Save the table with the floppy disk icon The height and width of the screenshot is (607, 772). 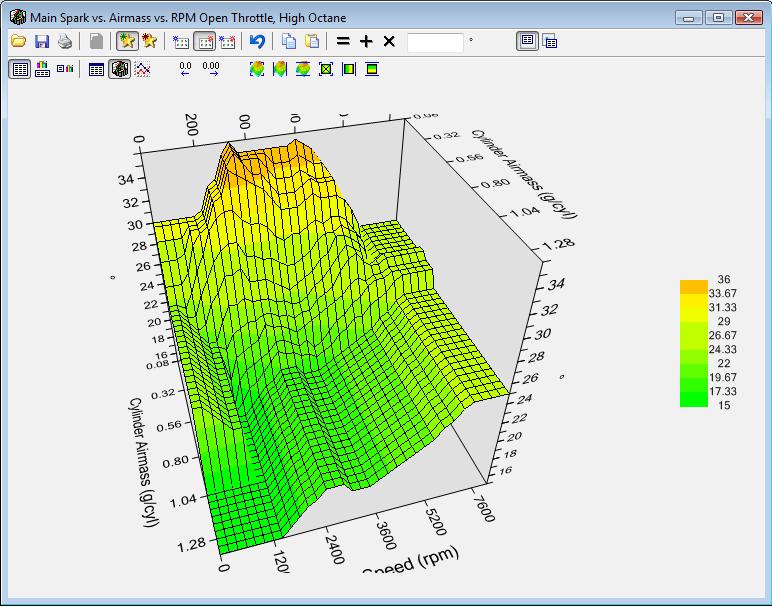pos(42,41)
